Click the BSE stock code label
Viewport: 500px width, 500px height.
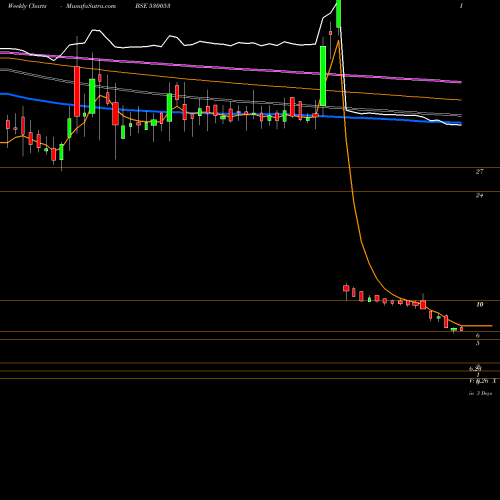click(153, 6)
